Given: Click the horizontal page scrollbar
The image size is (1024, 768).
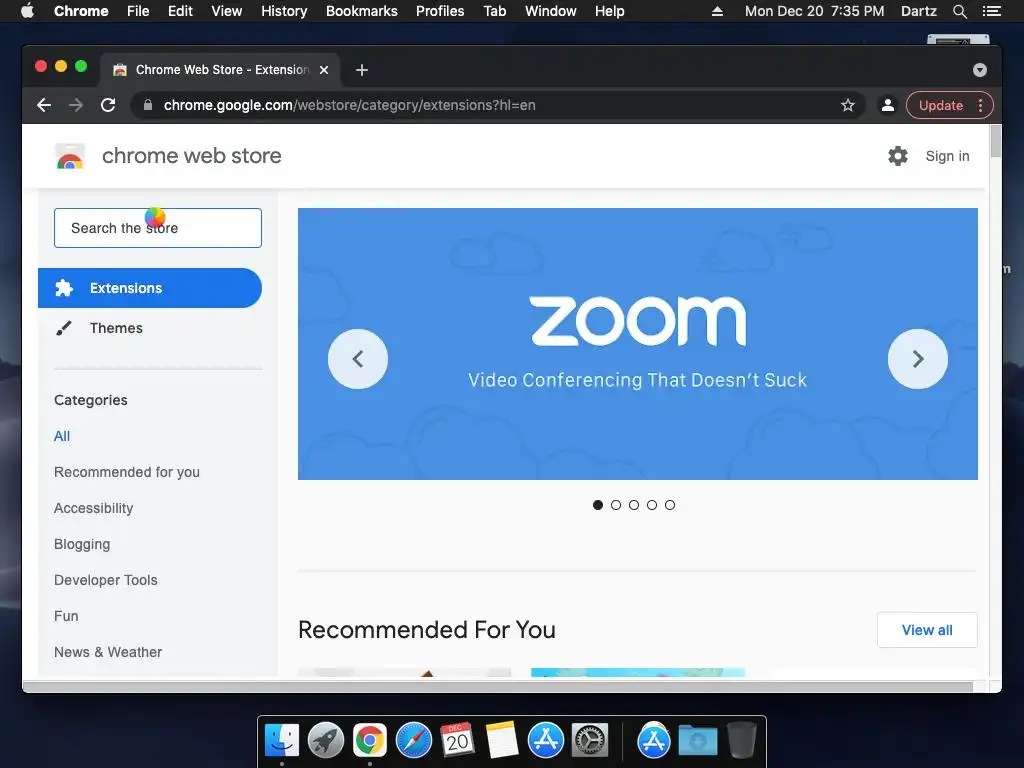Looking at the screenshot, I should click(x=498, y=686).
